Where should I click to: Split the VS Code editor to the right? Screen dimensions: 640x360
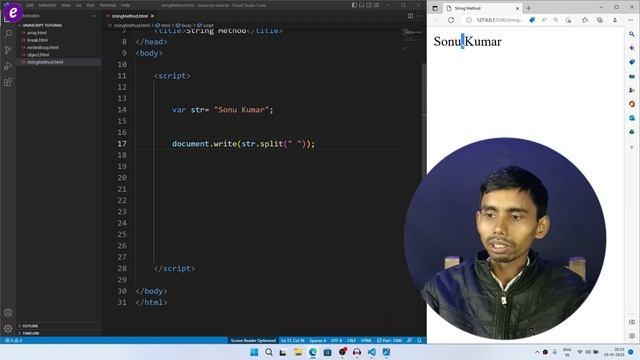pos(411,16)
